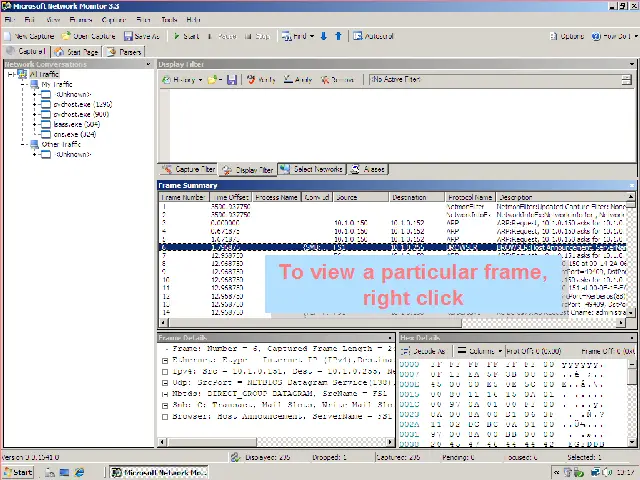Switch to the Display Filter tab
The width and height of the screenshot is (640, 480).
[248, 170]
